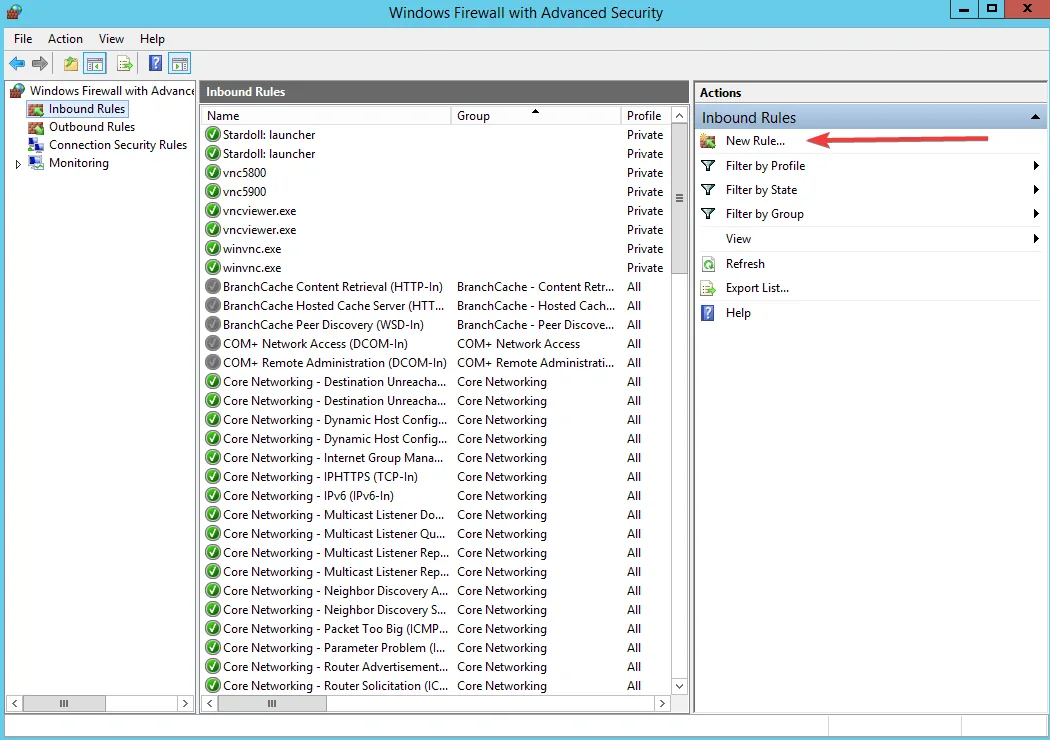The width and height of the screenshot is (1050, 740).
Task: Sort rules by the Group column header
Action: pos(536,116)
